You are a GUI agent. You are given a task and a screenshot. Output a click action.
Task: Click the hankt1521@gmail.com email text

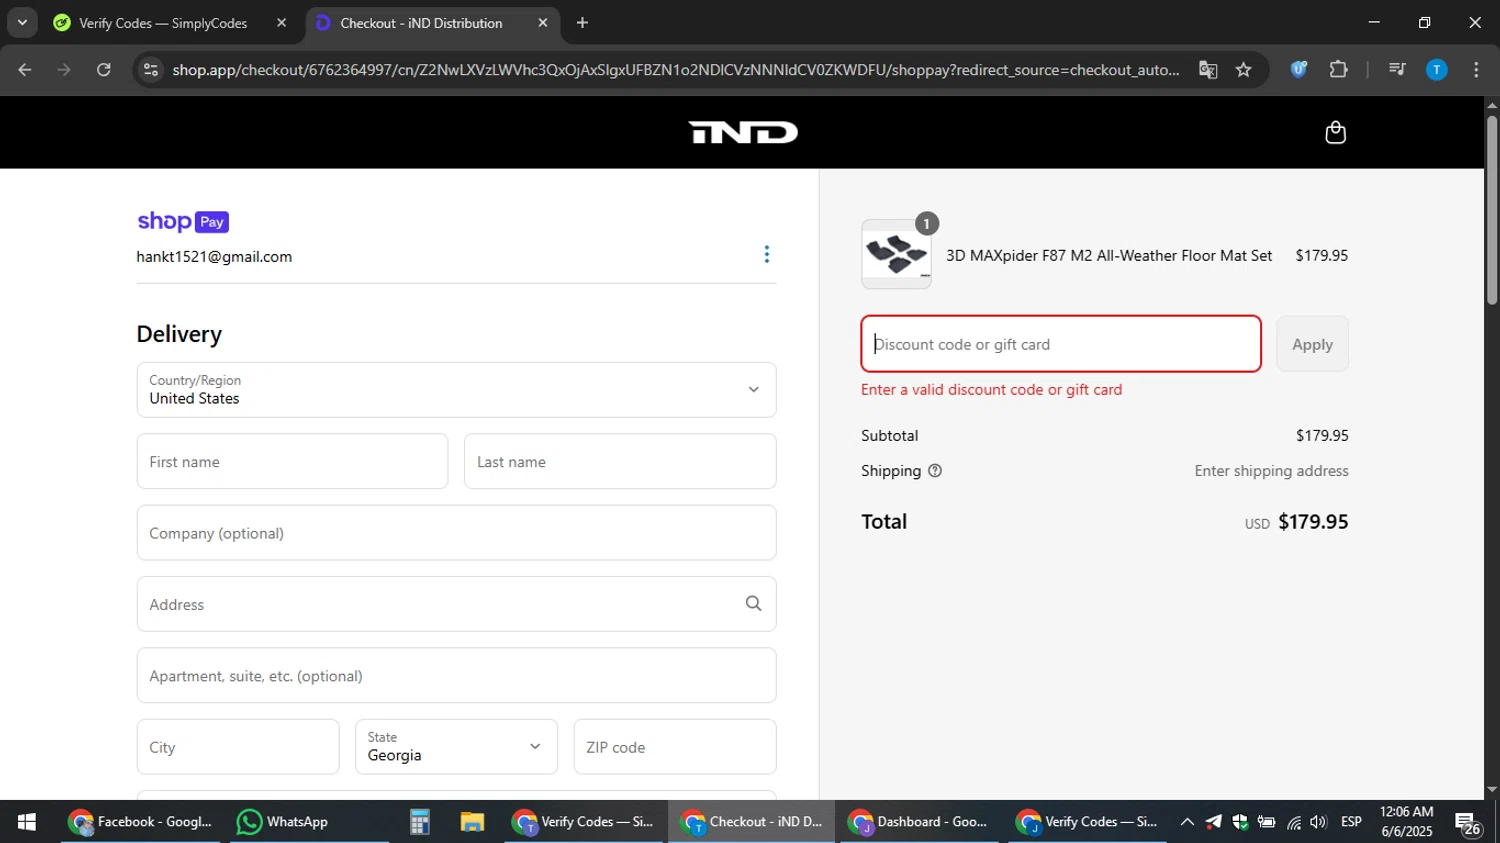(214, 256)
